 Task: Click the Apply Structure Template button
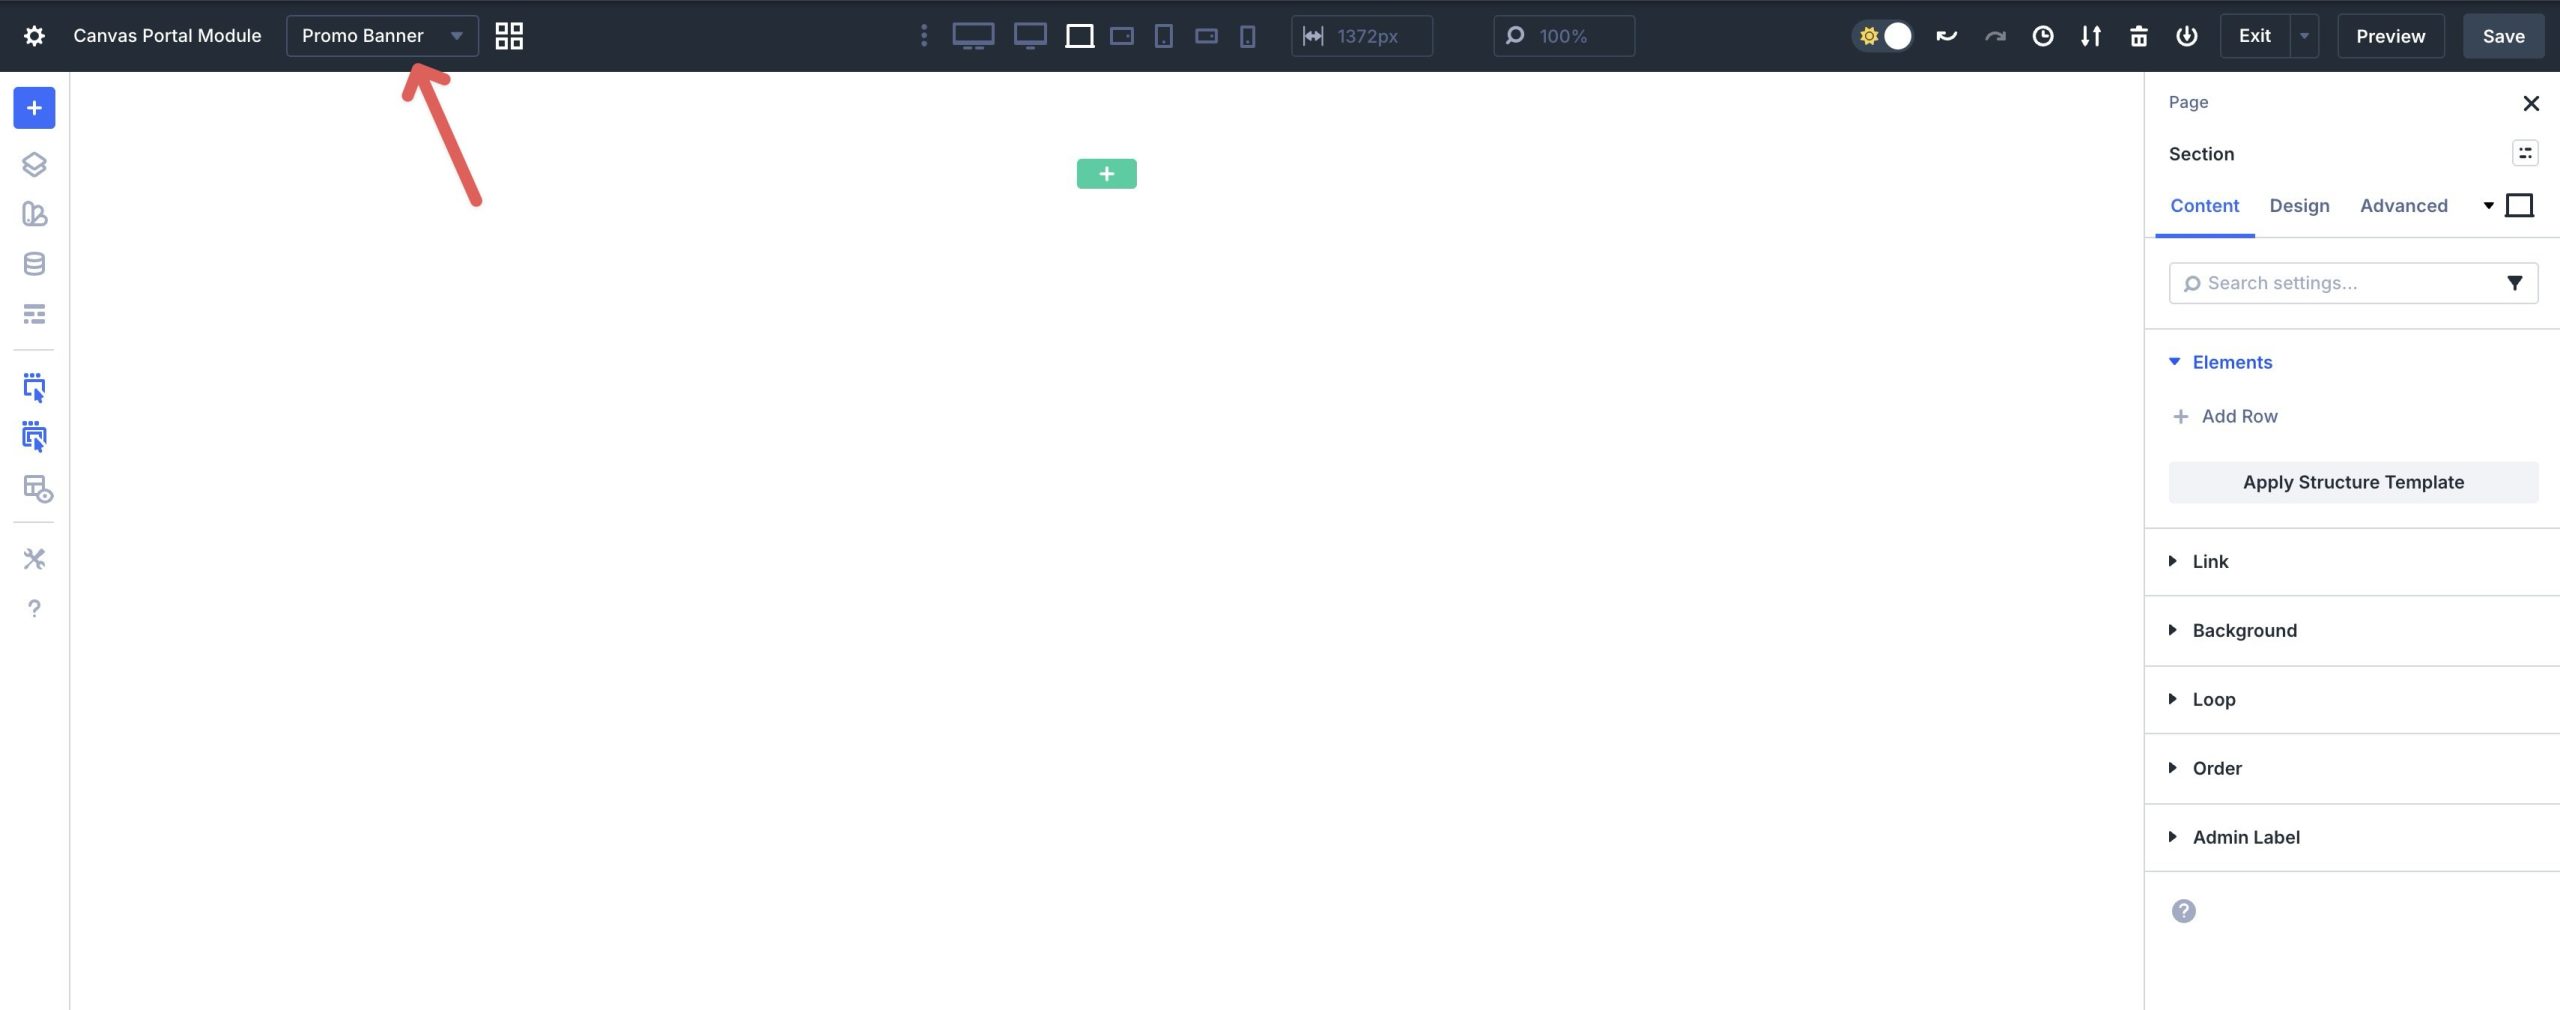tap(2352, 481)
